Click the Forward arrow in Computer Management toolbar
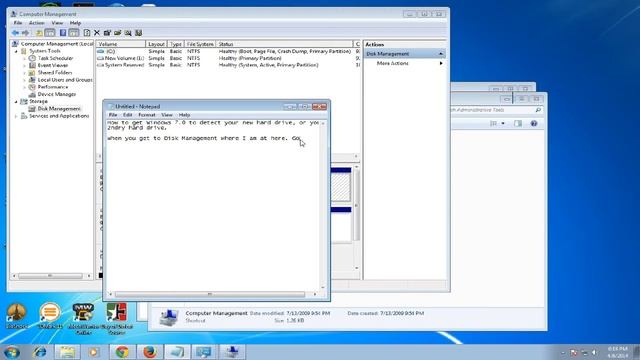Screen dimensions: 640x360 point(25,33)
